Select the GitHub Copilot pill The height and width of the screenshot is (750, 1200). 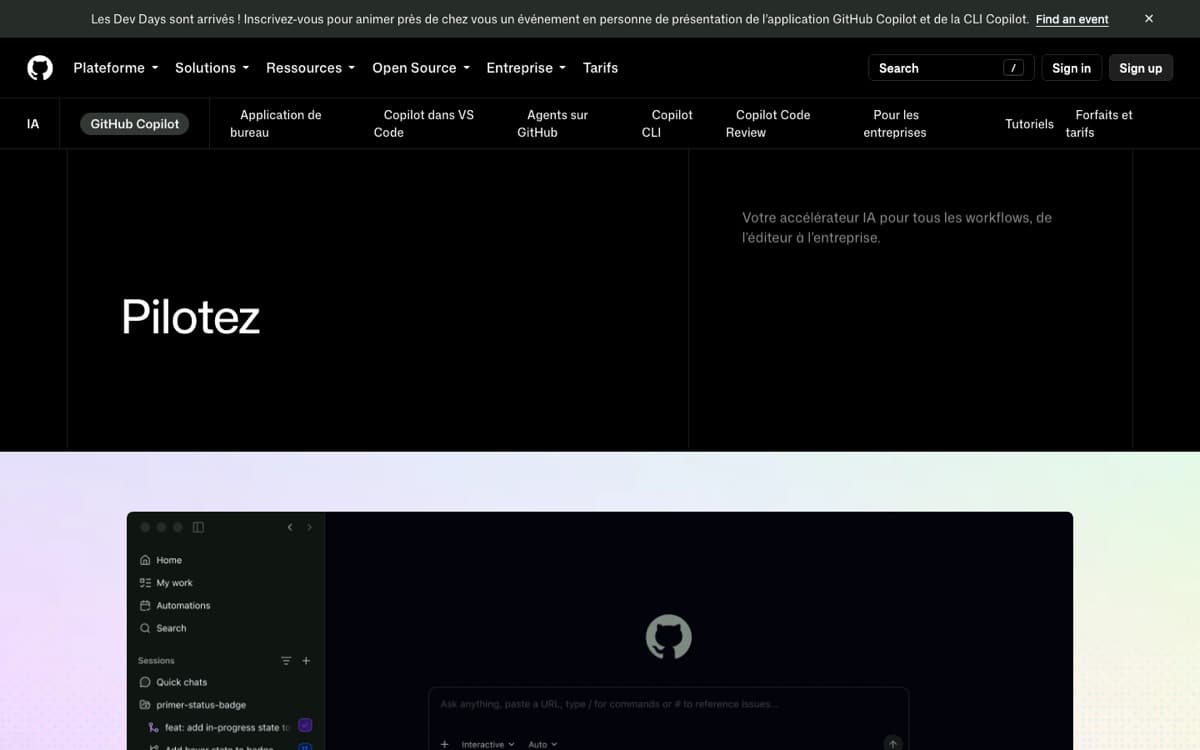click(x=134, y=124)
